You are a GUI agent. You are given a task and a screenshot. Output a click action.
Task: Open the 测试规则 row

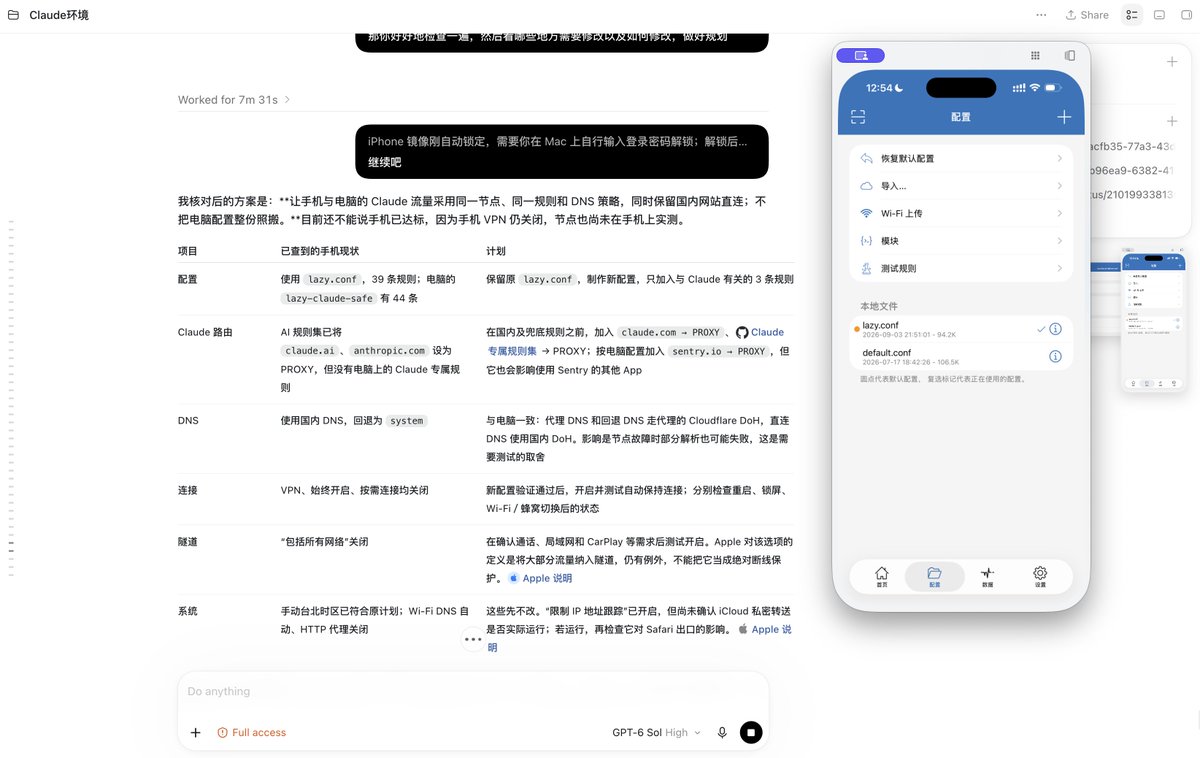coord(961,268)
